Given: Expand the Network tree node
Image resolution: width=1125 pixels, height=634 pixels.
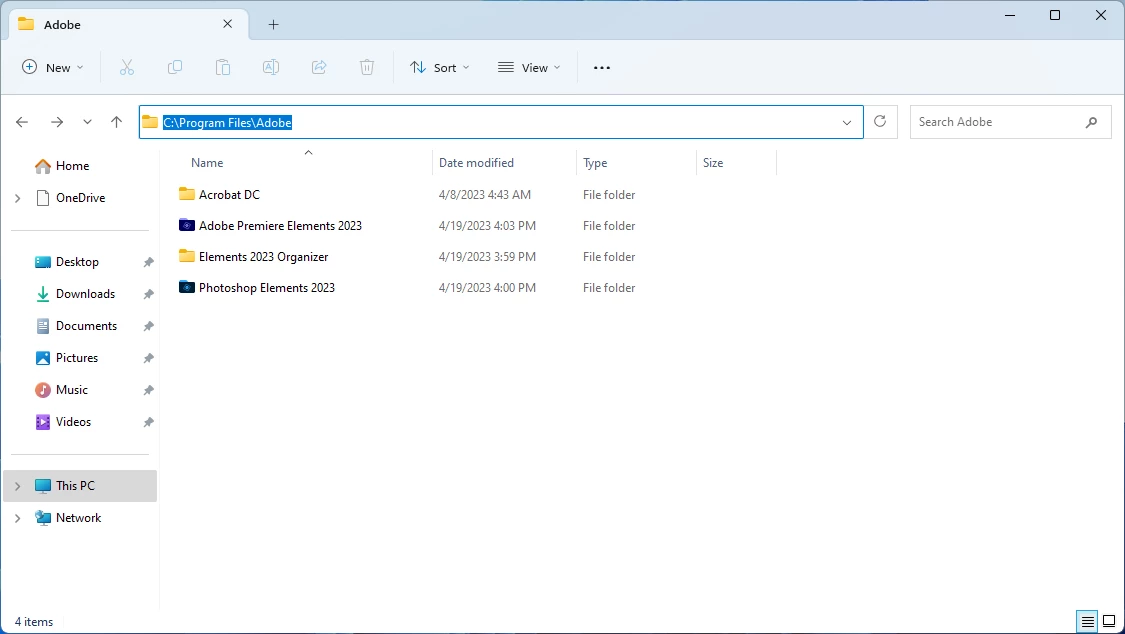Looking at the screenshot, I should tap(17, 518).
